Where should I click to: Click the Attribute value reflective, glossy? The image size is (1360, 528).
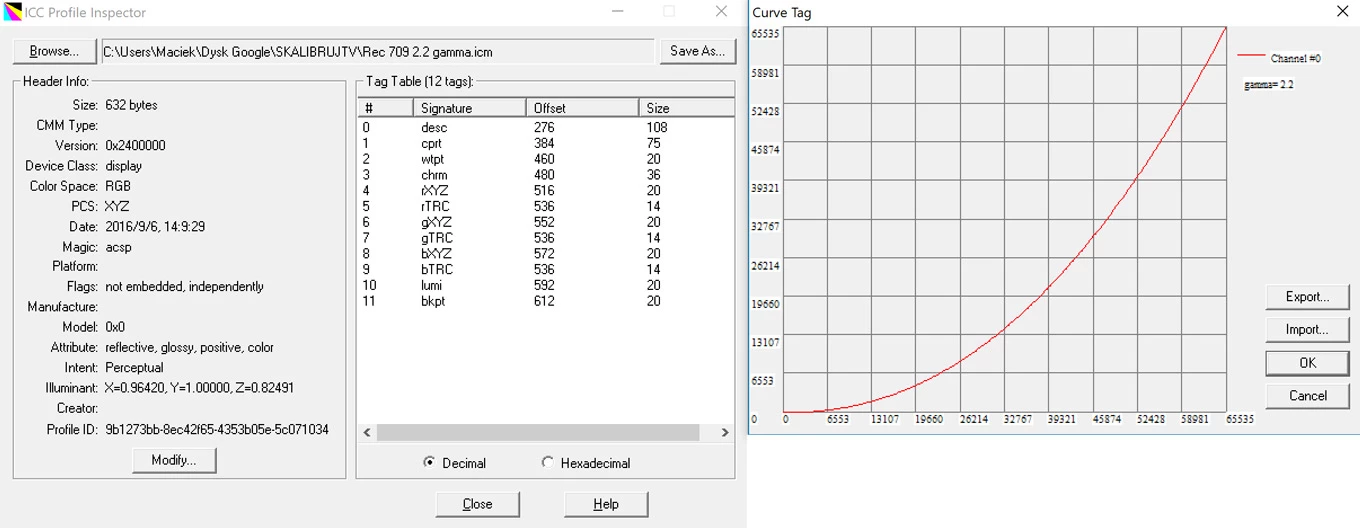(189, 347)
